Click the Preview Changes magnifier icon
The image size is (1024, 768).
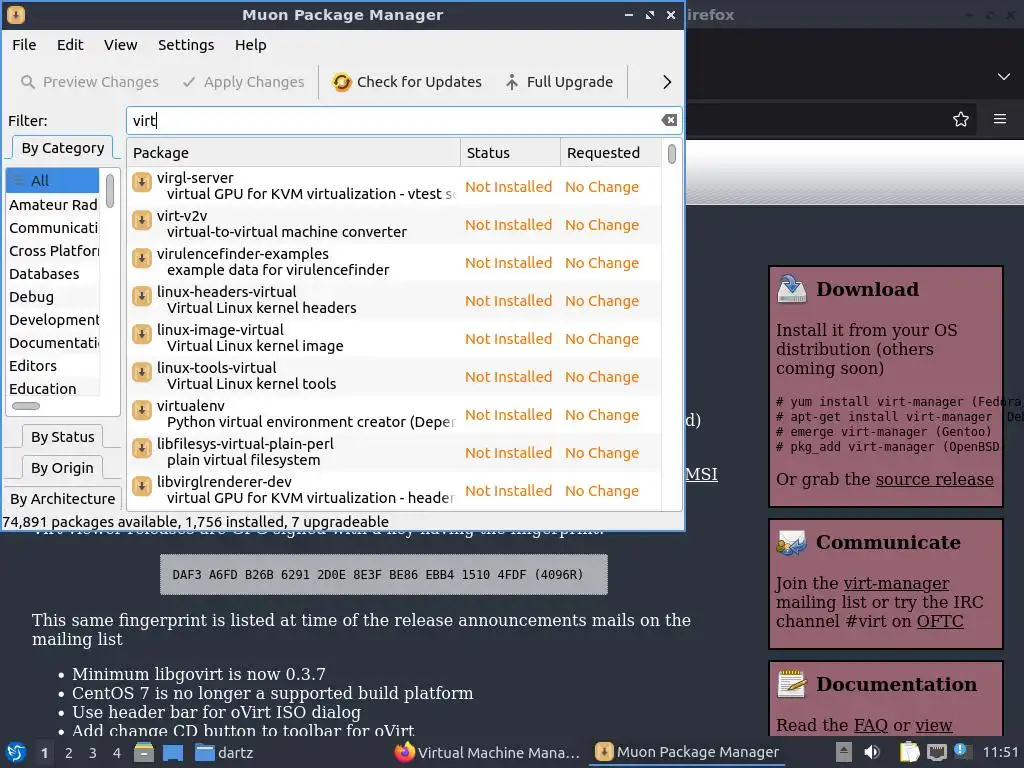click(x=27, y=82)
